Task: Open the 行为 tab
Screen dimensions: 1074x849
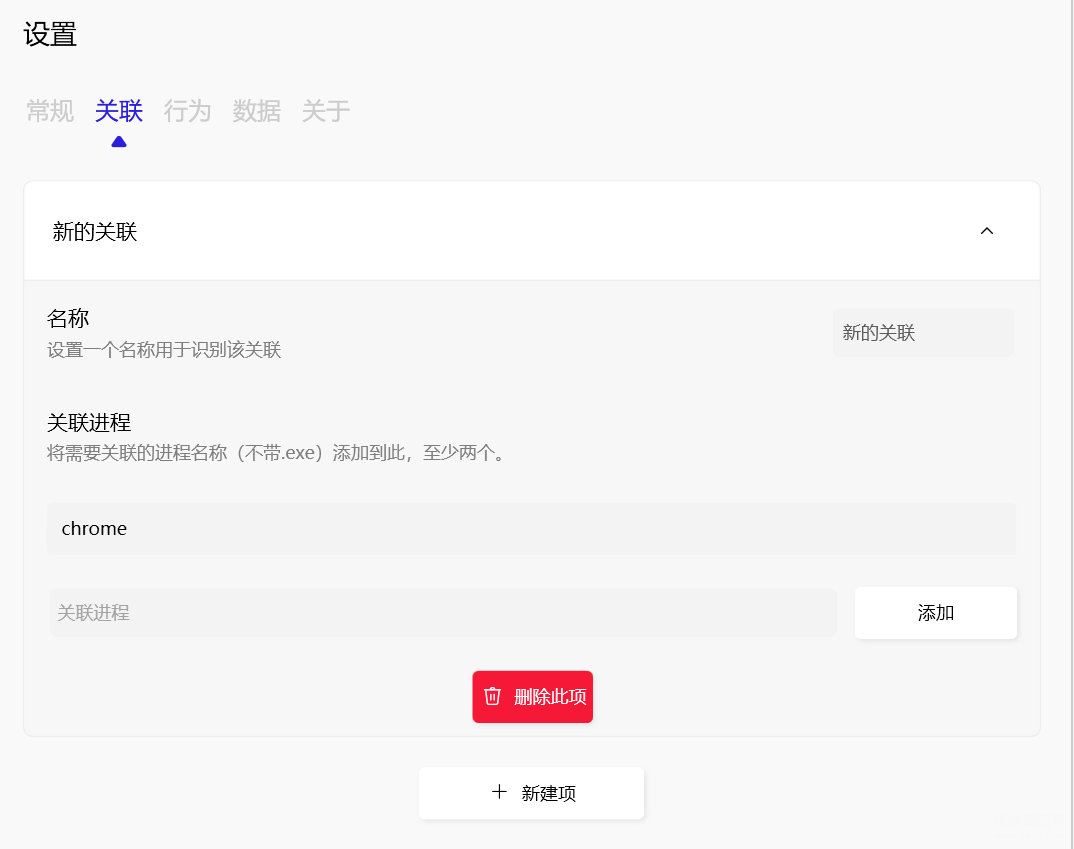Action: pos(187,110)
